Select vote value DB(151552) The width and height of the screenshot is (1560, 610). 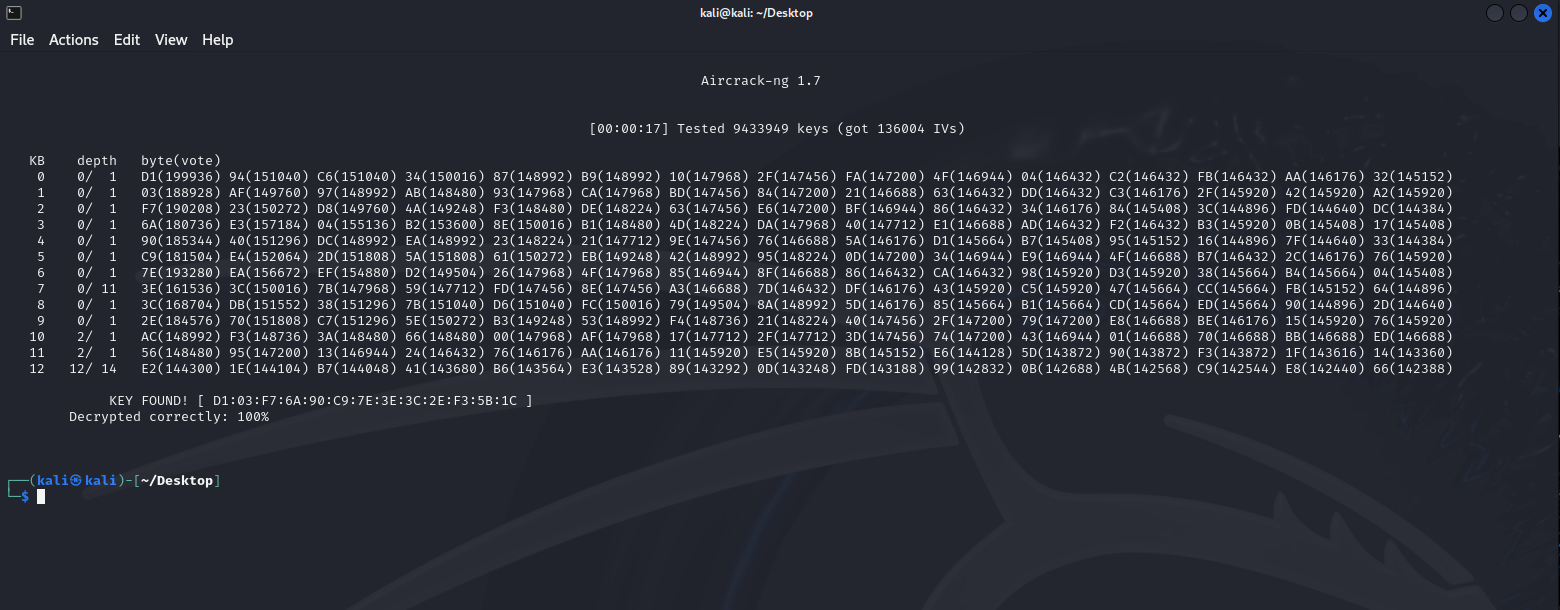tap(269, 305)
